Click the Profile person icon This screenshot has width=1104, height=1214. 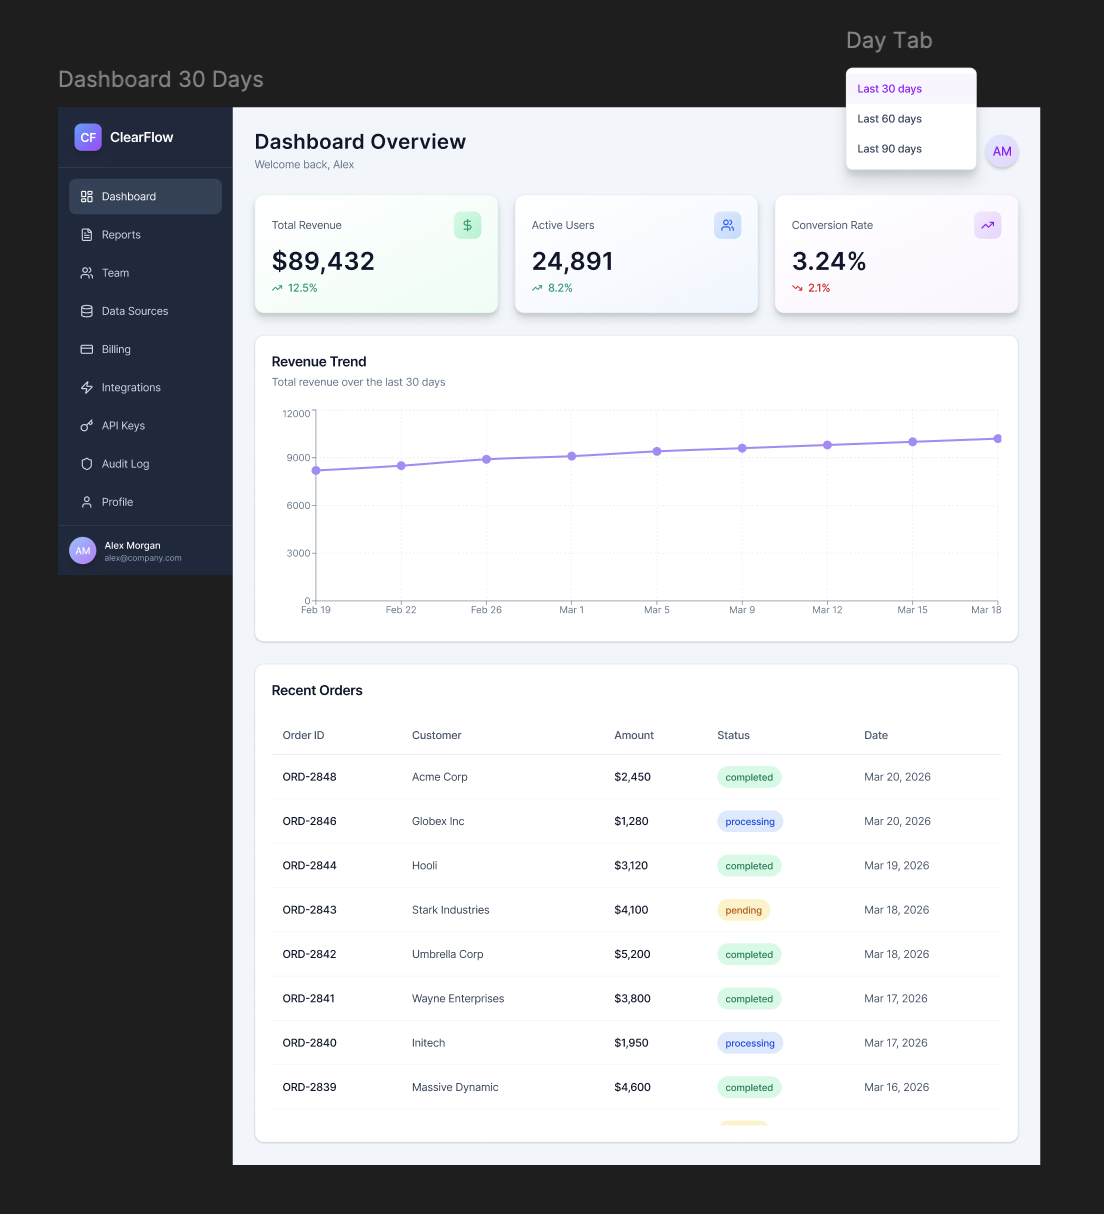click(87, 502)
